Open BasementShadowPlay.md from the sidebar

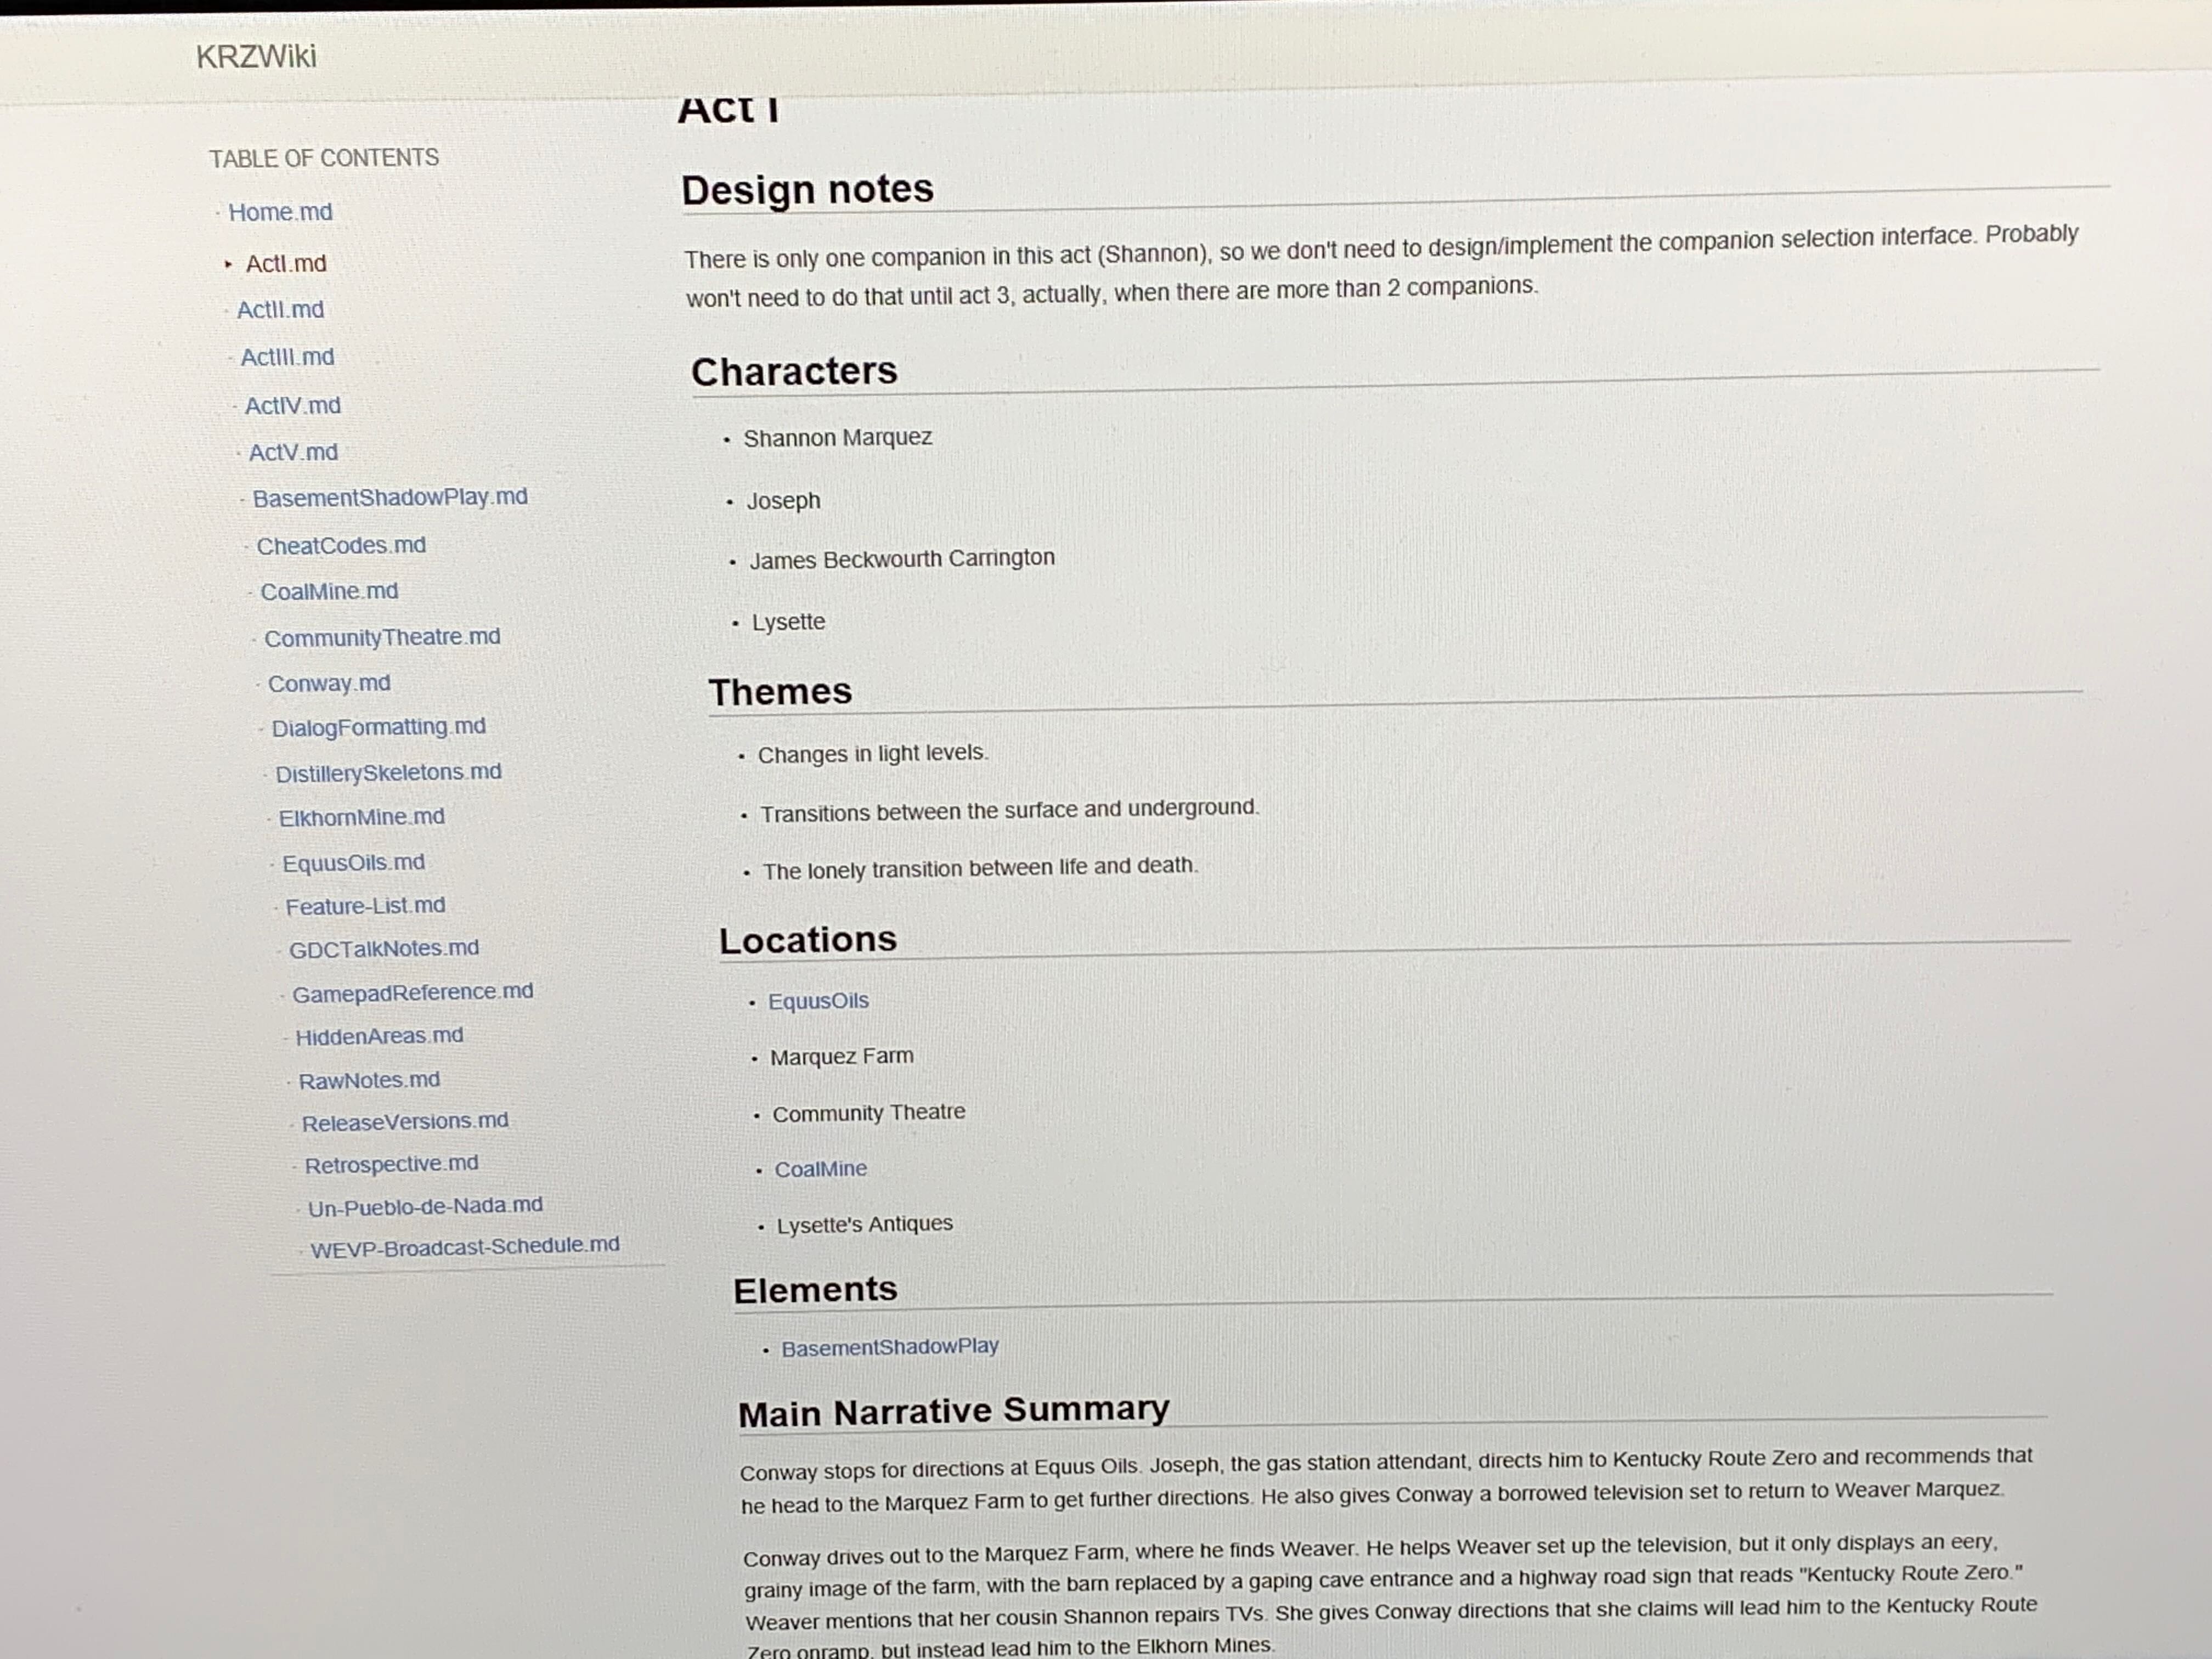[389, 497]
